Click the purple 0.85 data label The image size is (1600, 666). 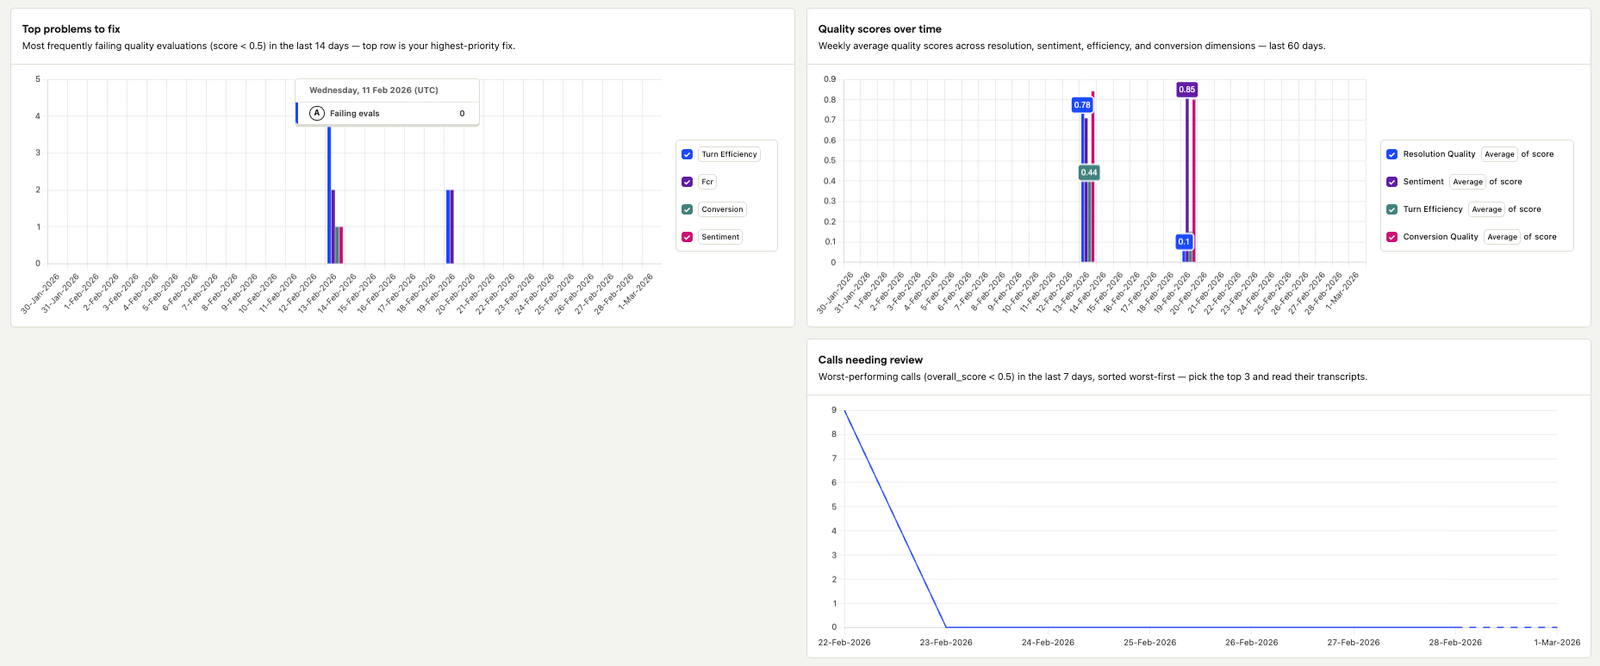coord(1187,90)
